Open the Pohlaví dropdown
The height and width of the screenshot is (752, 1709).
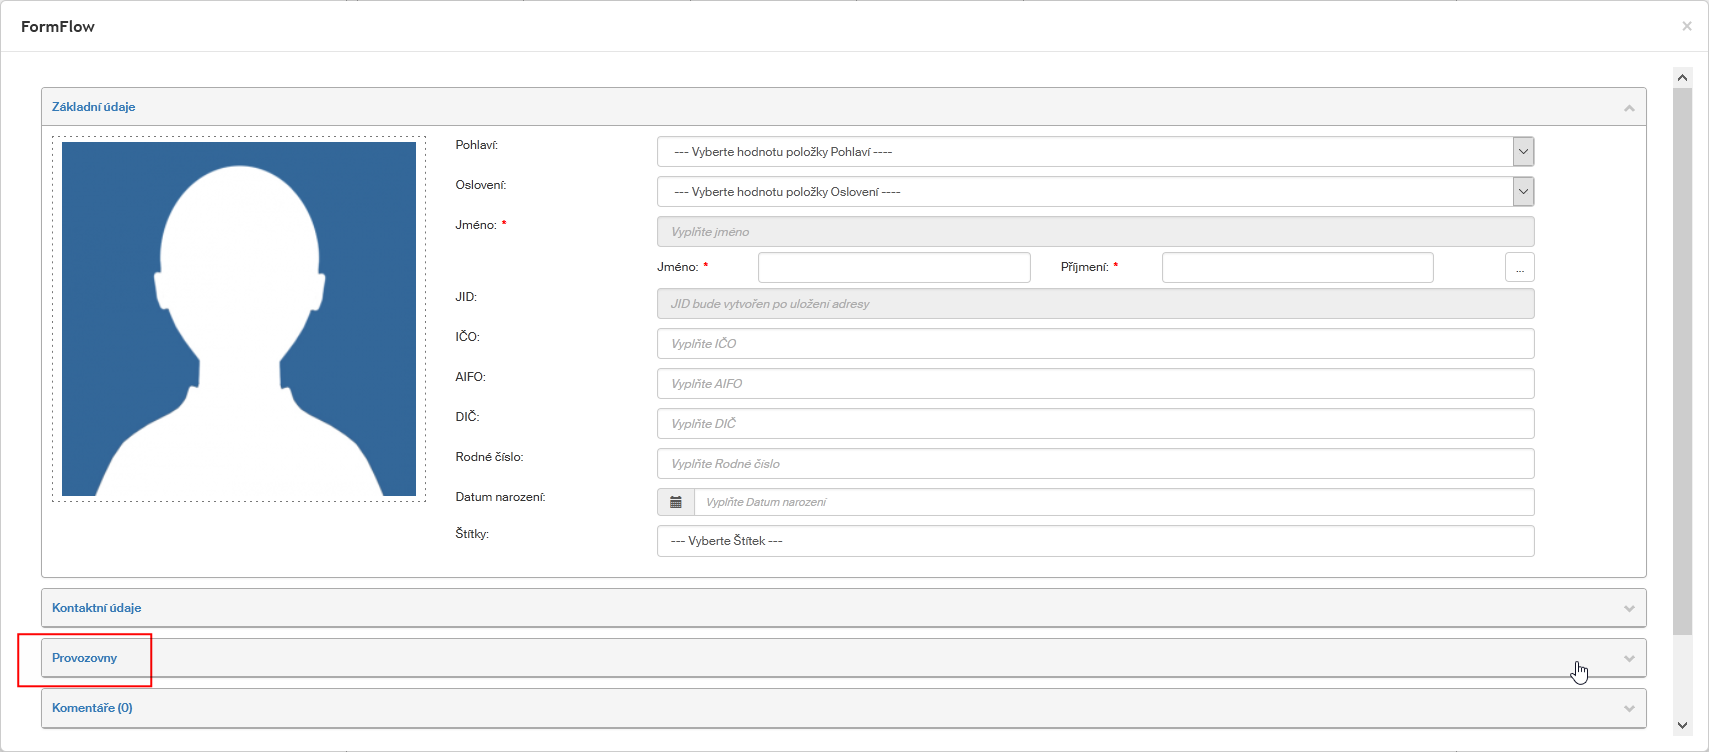click(x=1522, y=152)
